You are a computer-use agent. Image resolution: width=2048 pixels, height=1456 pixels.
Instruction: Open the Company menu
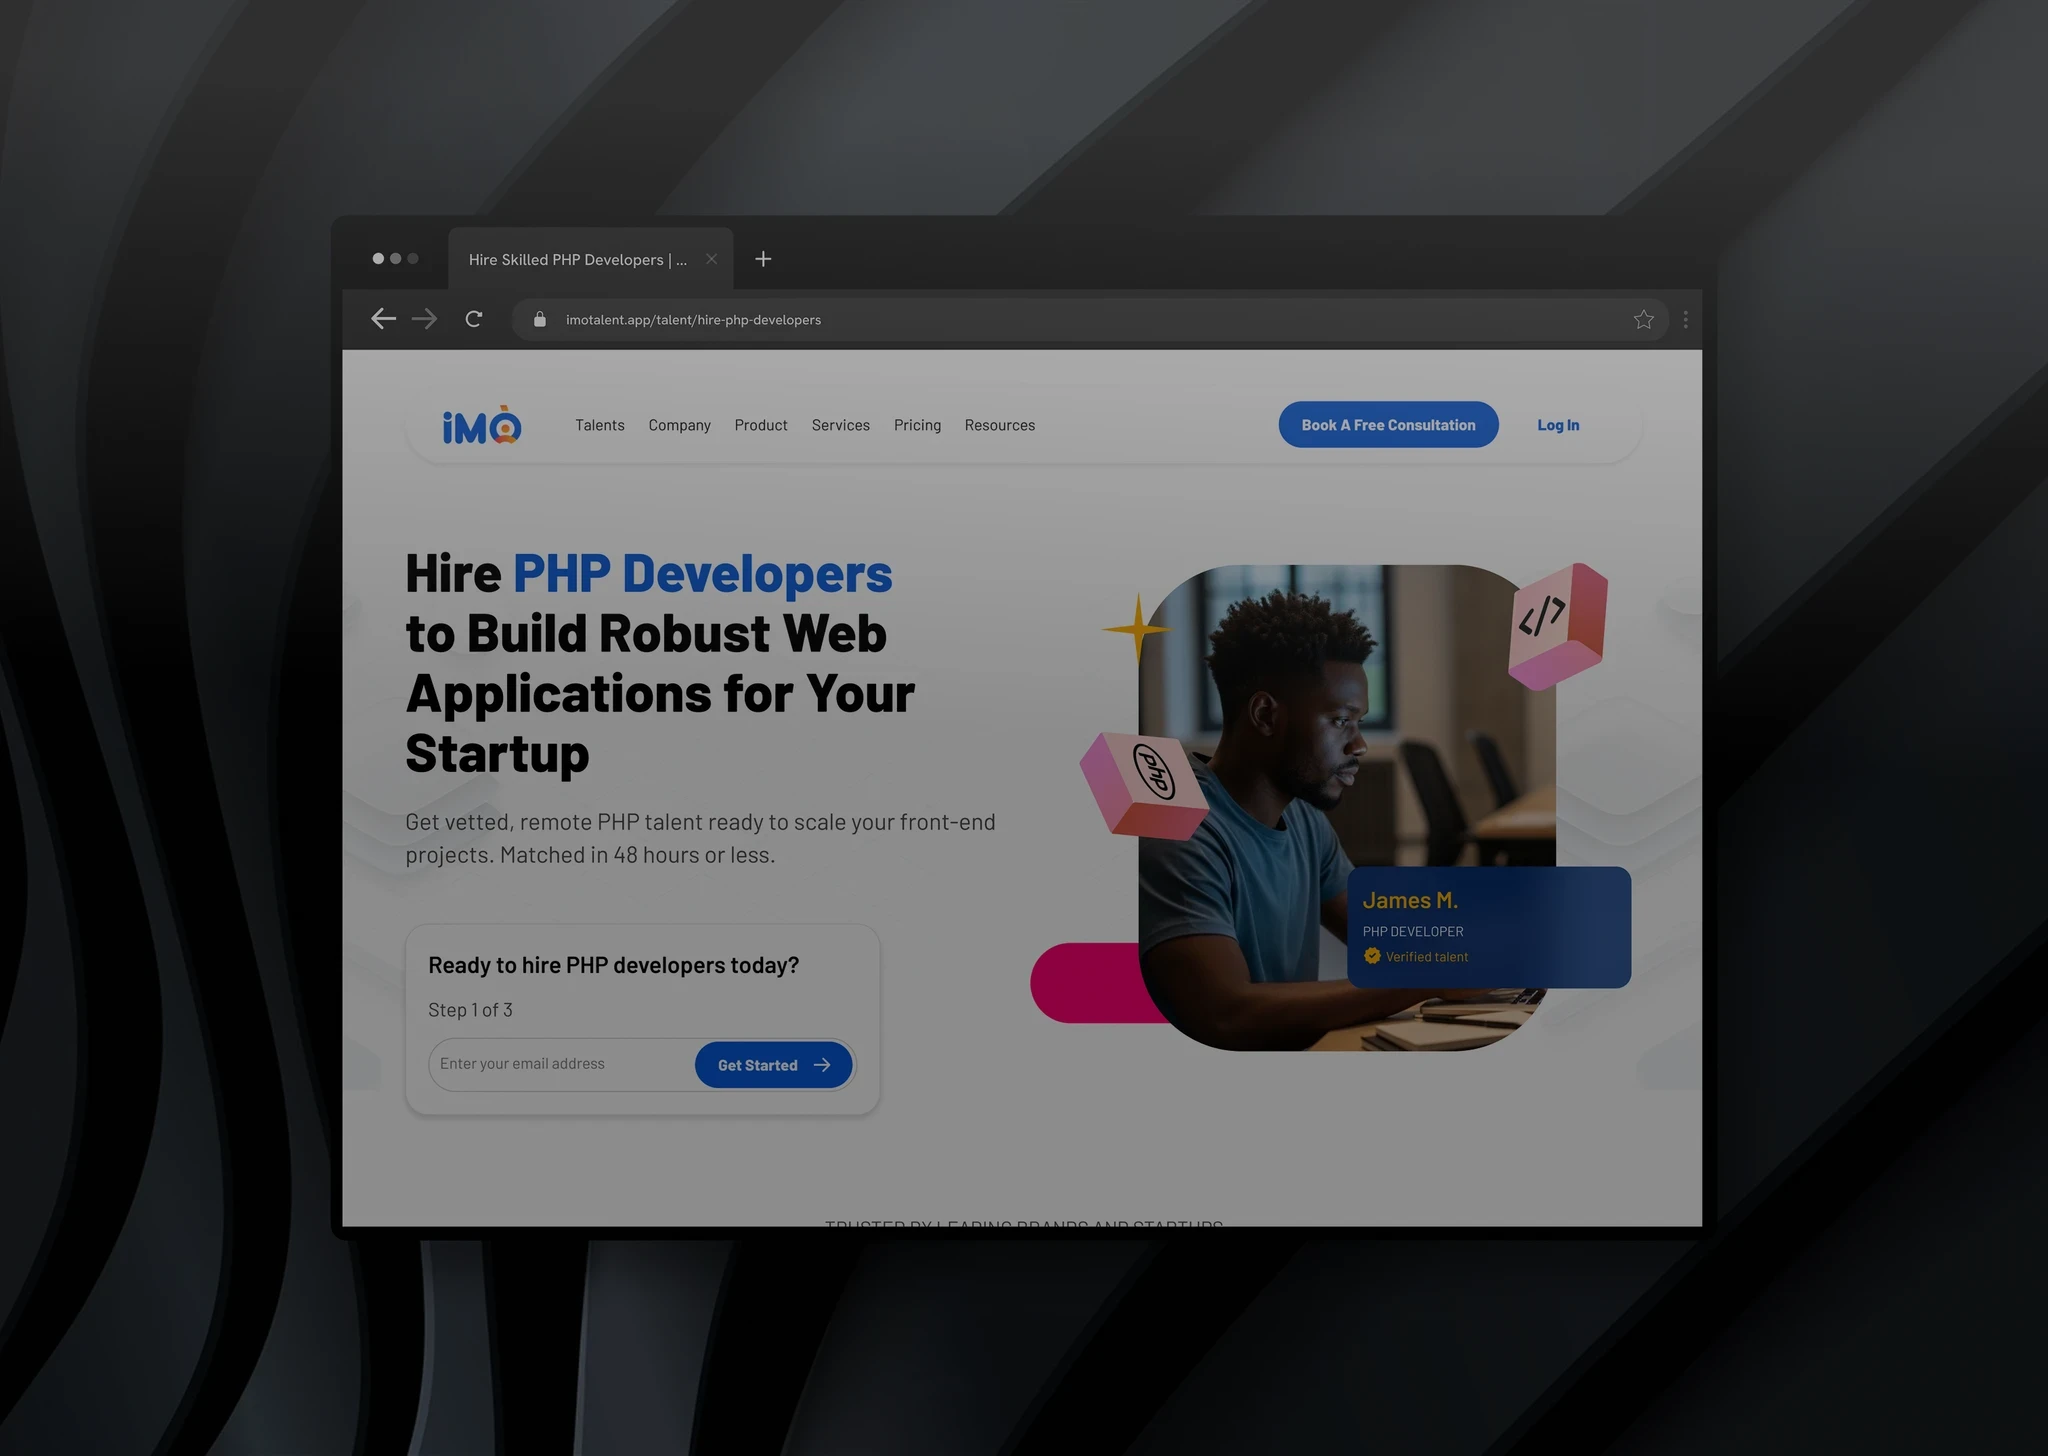click(x=679, y=425)
